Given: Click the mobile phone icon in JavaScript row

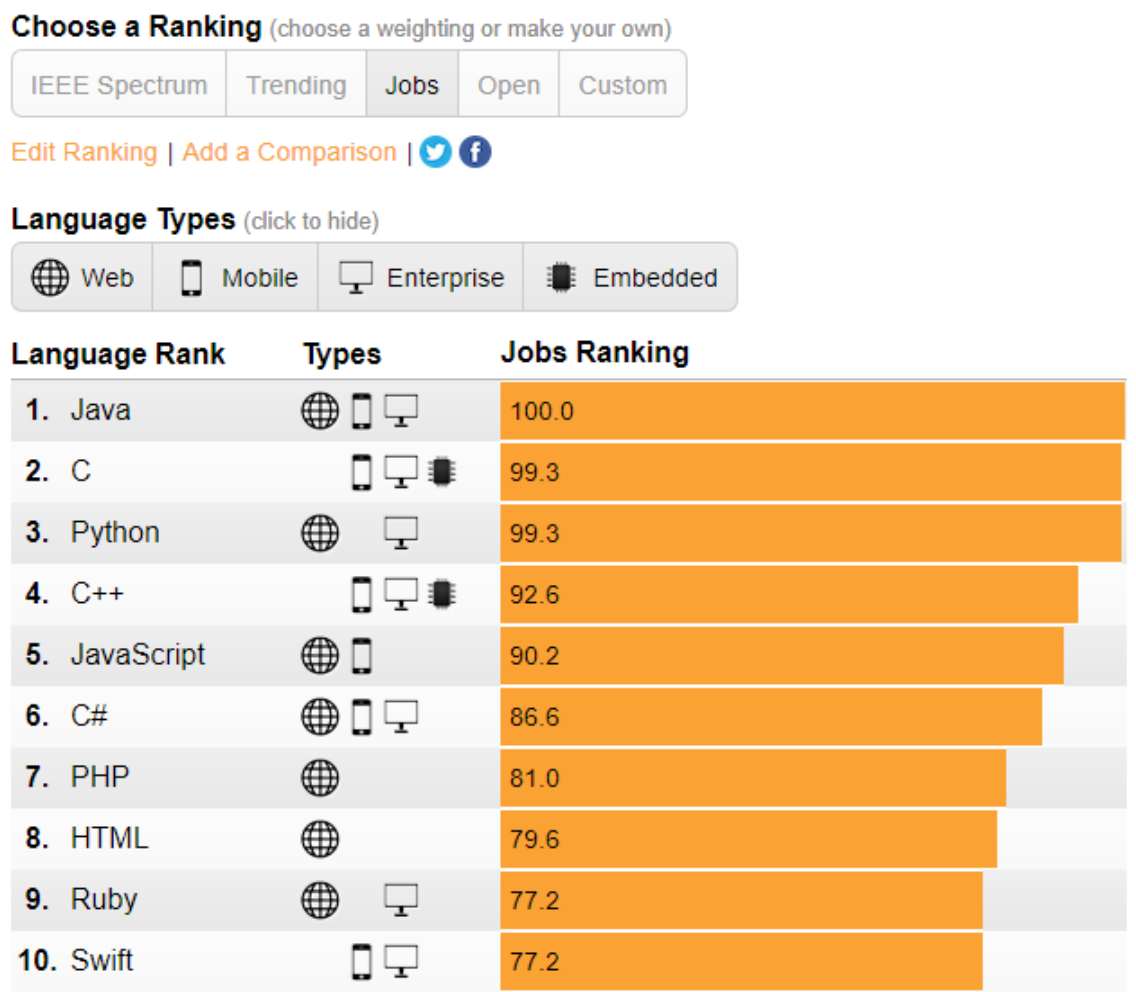Looking at the screenshot, I should coord(362,655).
